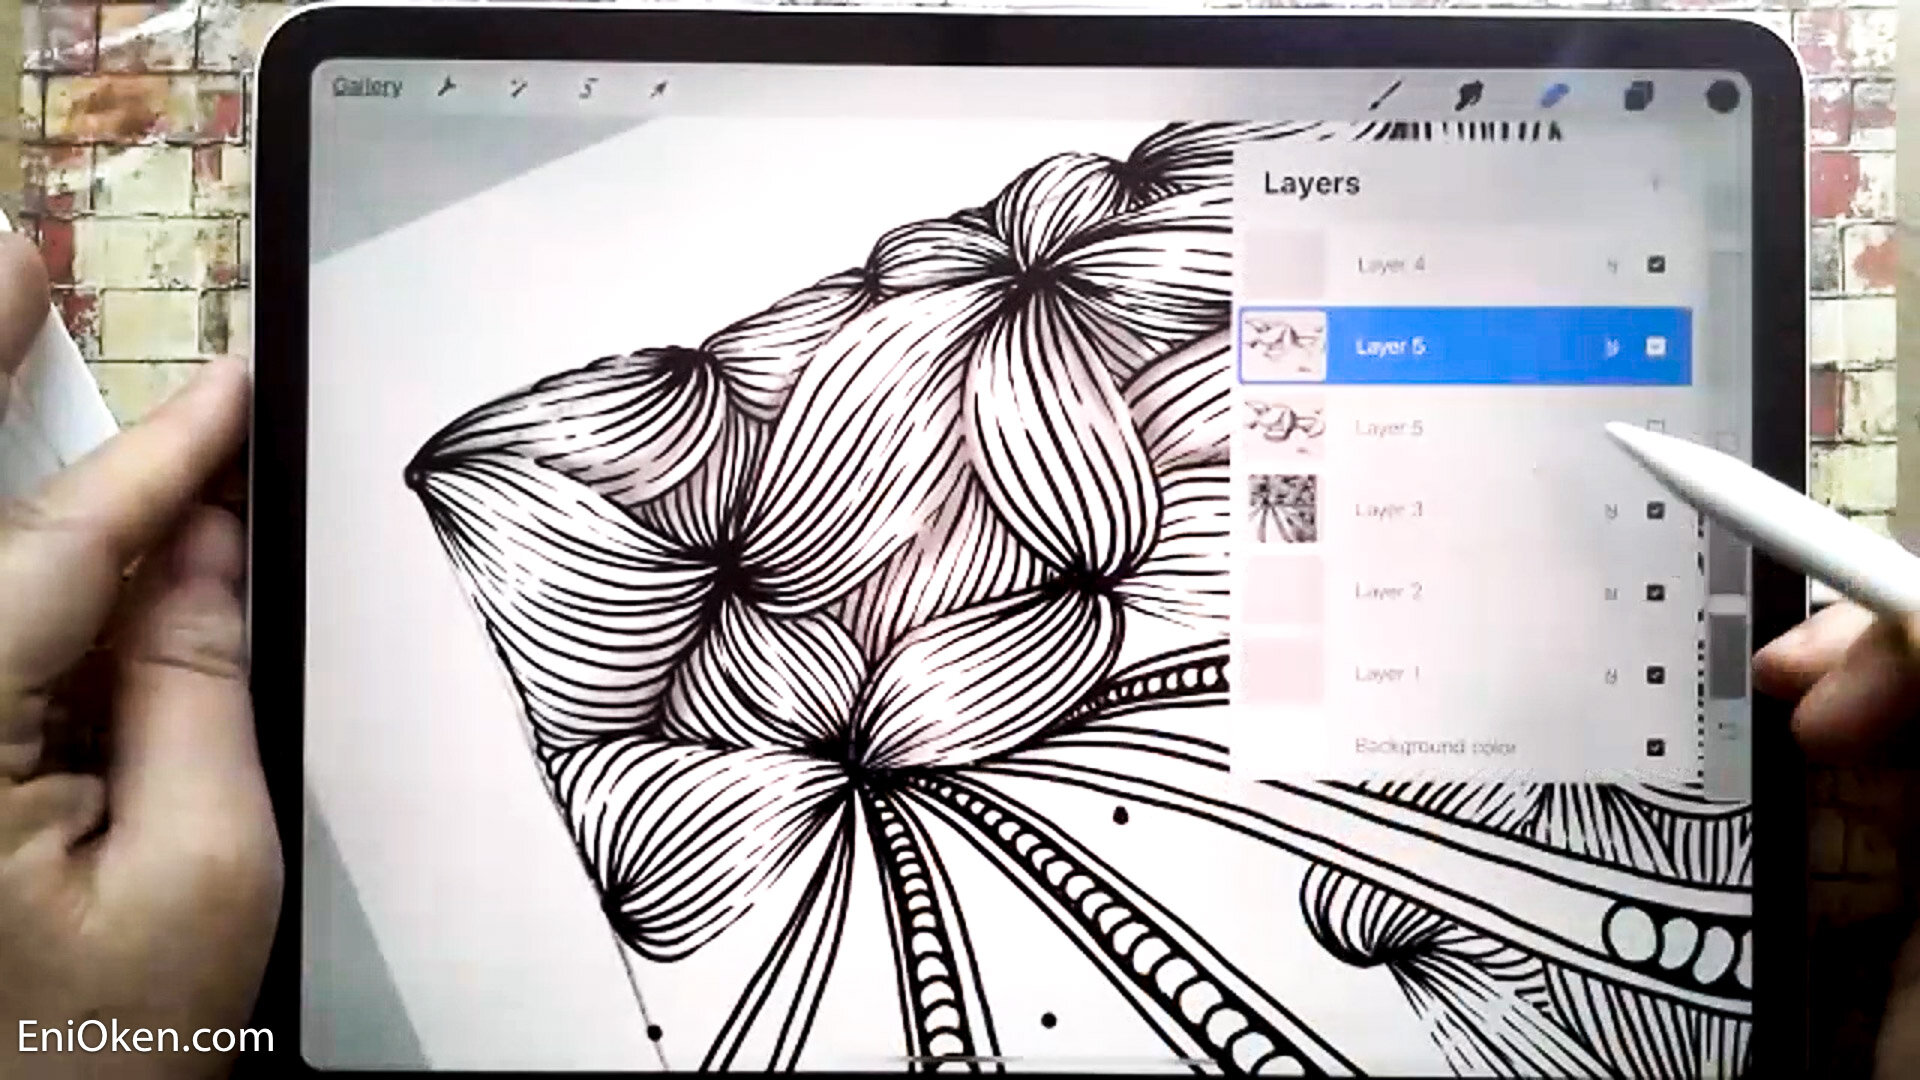Screen dimensions: 1920x1080
Task: Expand blend mode for selected Layer 5
Action: coord(1611,348)
